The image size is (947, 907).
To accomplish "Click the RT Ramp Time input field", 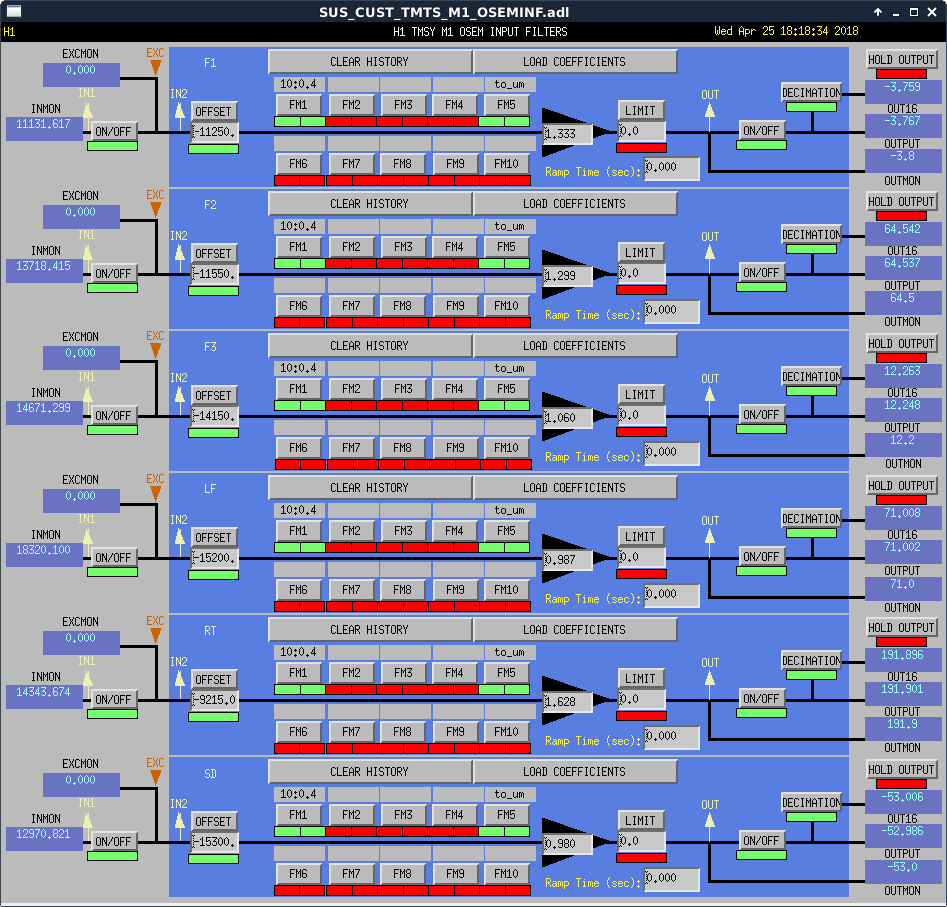I will click(x=672, y=736).
